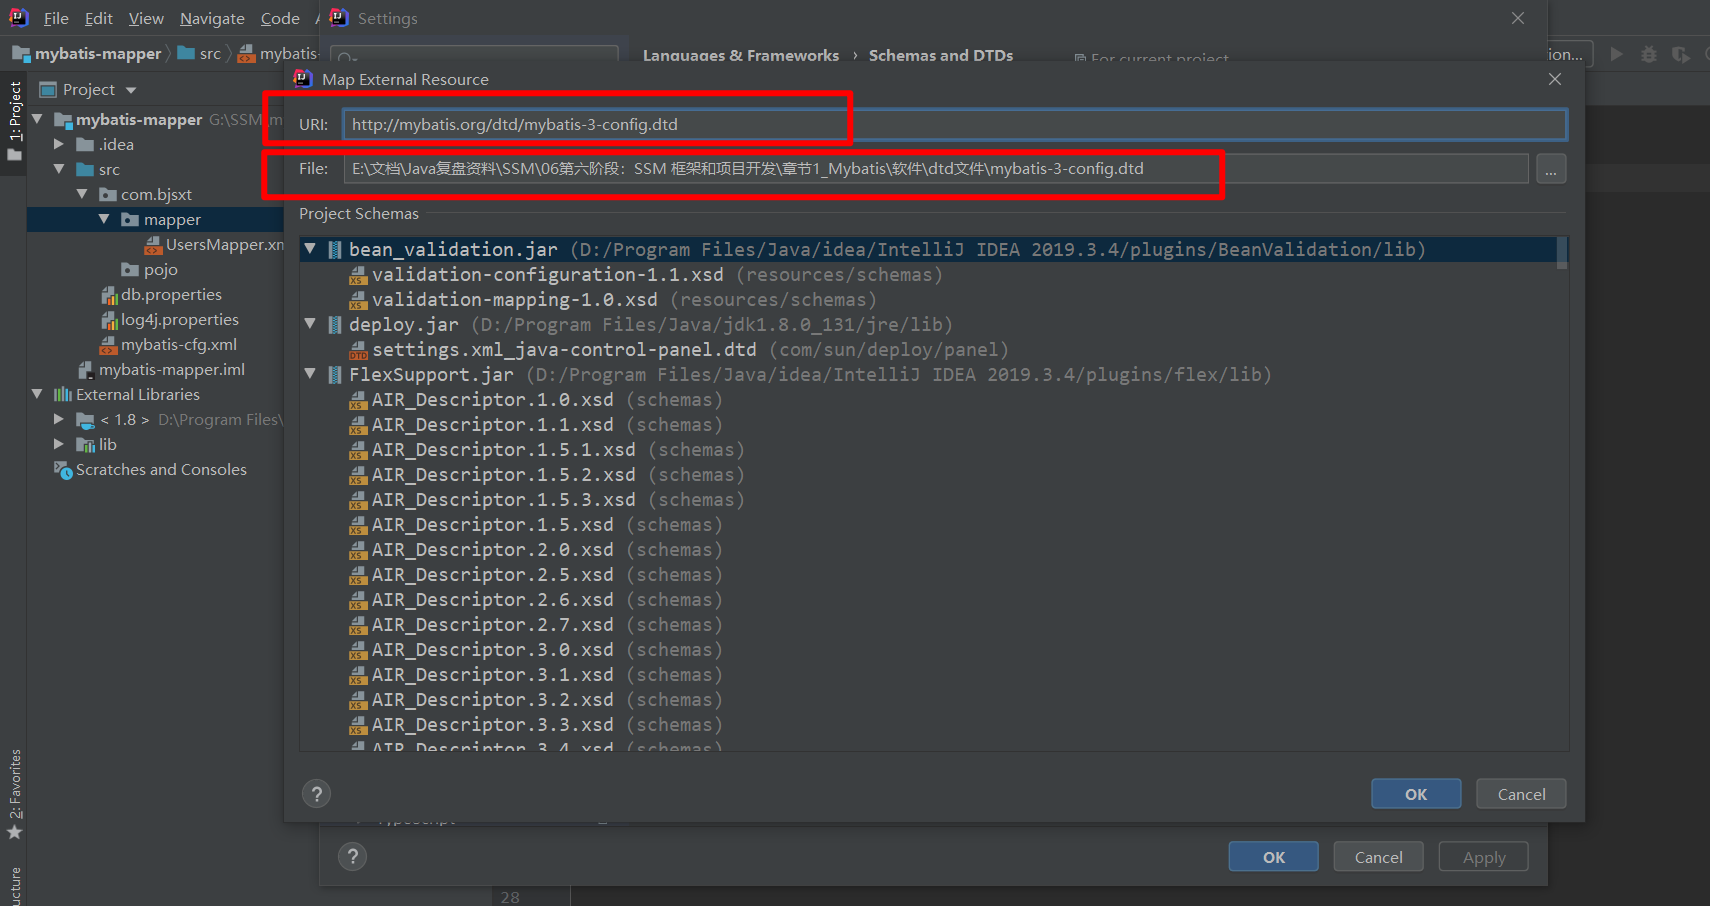Click the browse "..." button beside File
This screenshot has width=1710, height=906.
coord(1551,169)
